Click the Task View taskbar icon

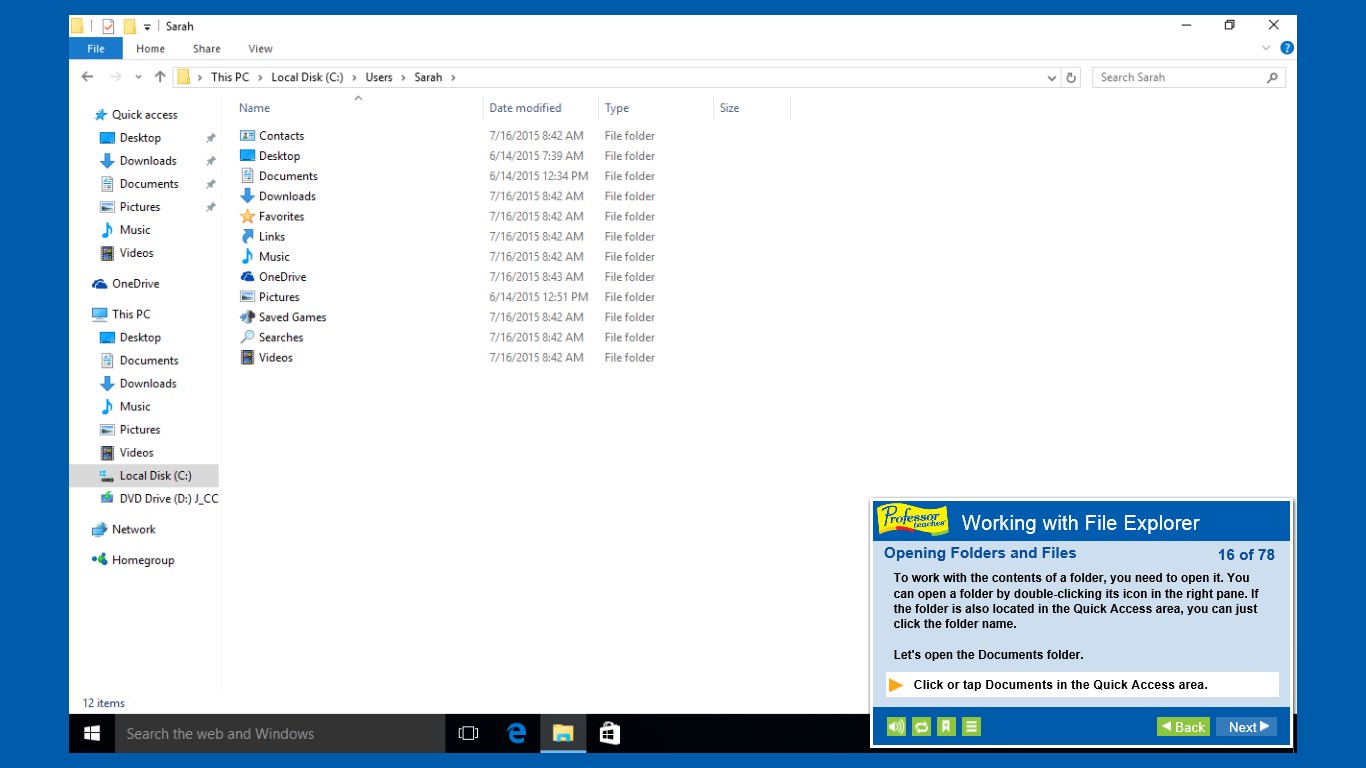tap(468, 733)
